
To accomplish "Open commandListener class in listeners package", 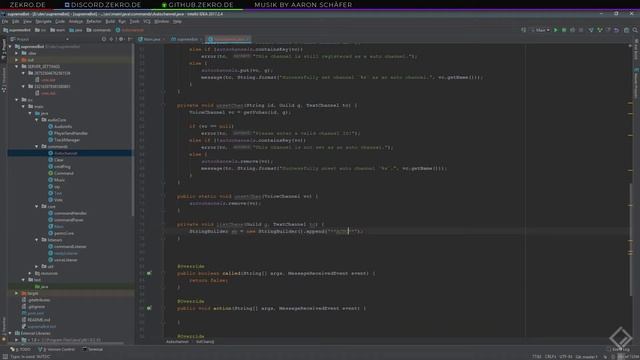I will [x=70, y=247].
